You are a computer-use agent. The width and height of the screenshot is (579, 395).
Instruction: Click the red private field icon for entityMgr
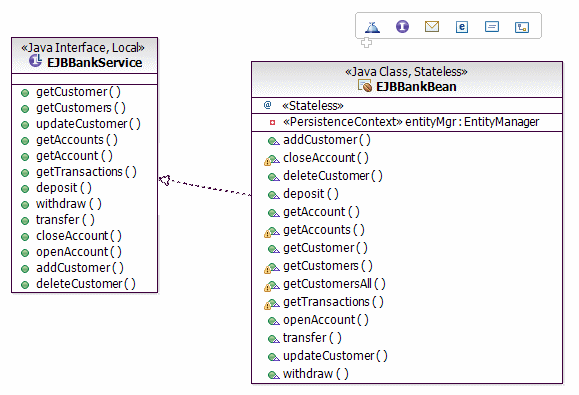[x=273, y=122]
